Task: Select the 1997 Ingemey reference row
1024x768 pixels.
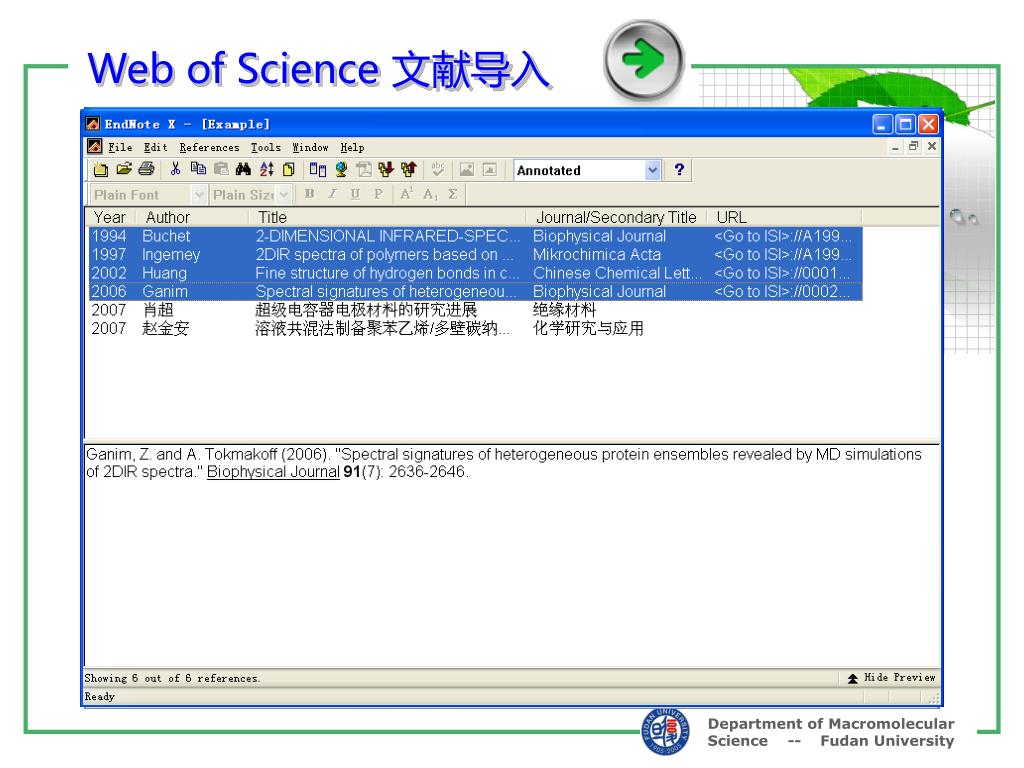Action: (475, 255)
